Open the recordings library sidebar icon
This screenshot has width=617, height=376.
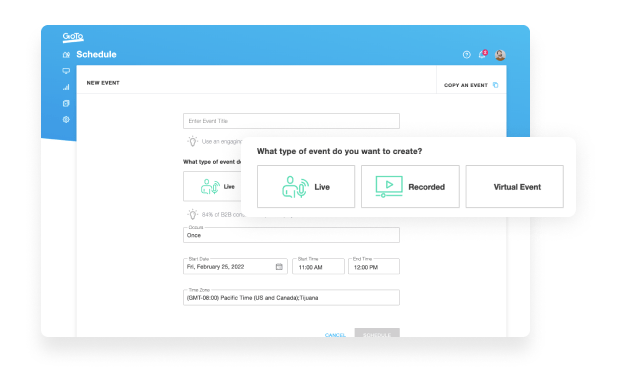coord(66,103)
